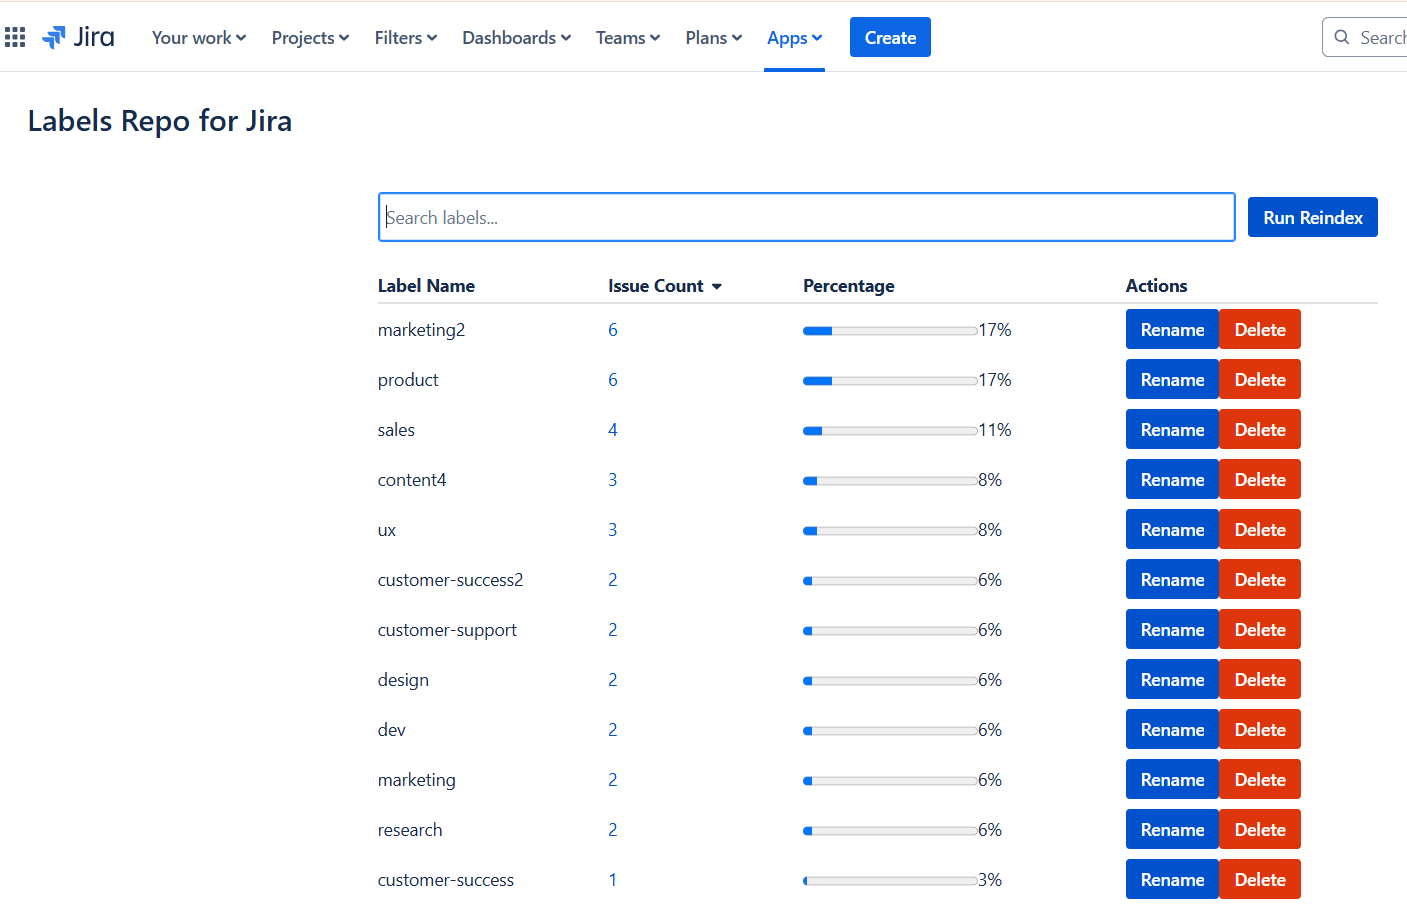Rename the customer-success2 label

1172,579
